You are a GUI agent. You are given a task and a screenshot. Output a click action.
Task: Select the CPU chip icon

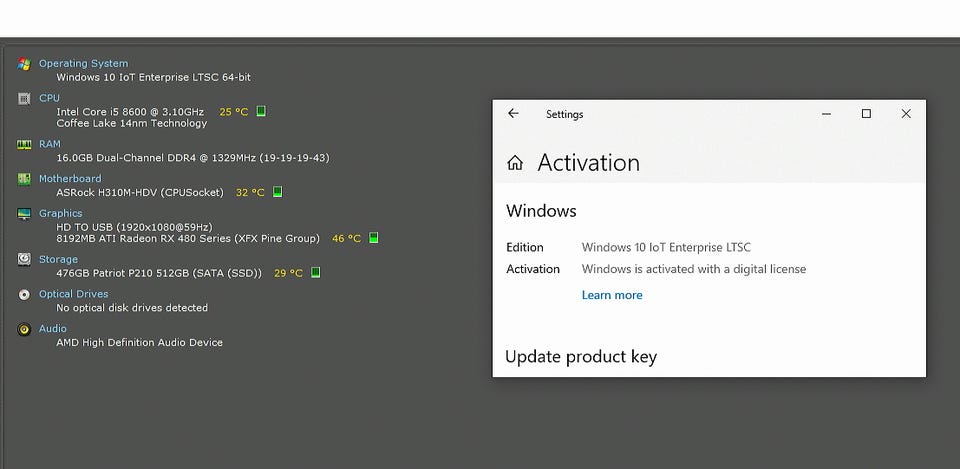[24, 98]
